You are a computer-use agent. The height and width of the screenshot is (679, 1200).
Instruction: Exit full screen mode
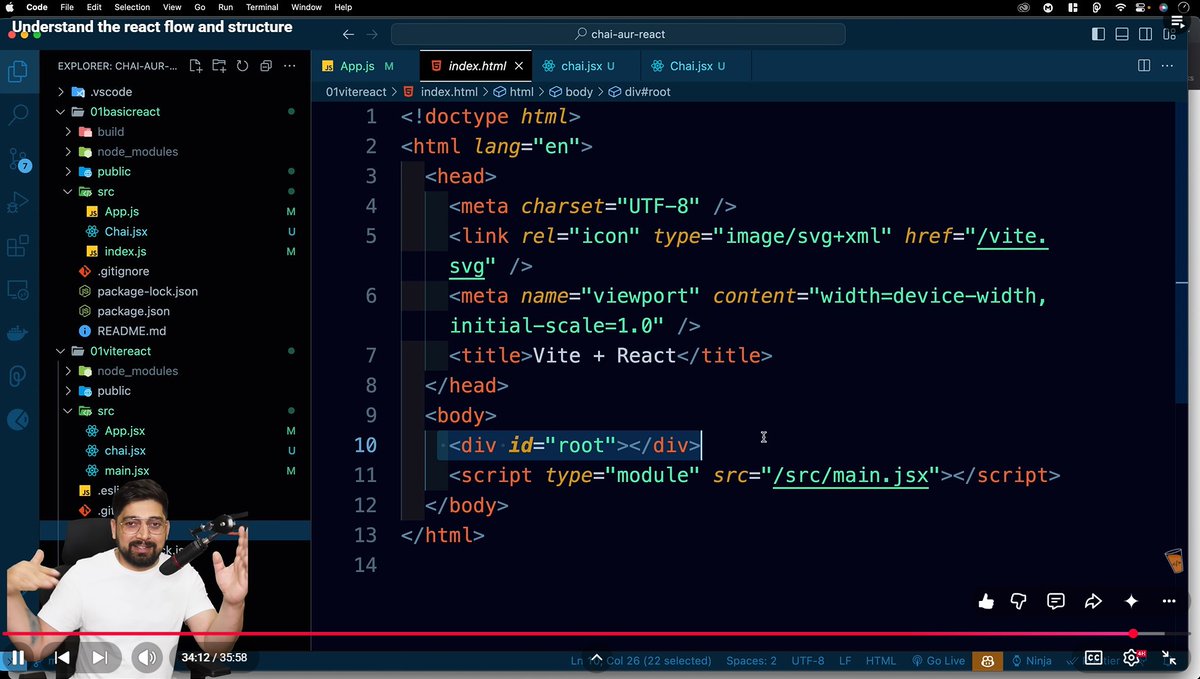(x=1169, y=657)
